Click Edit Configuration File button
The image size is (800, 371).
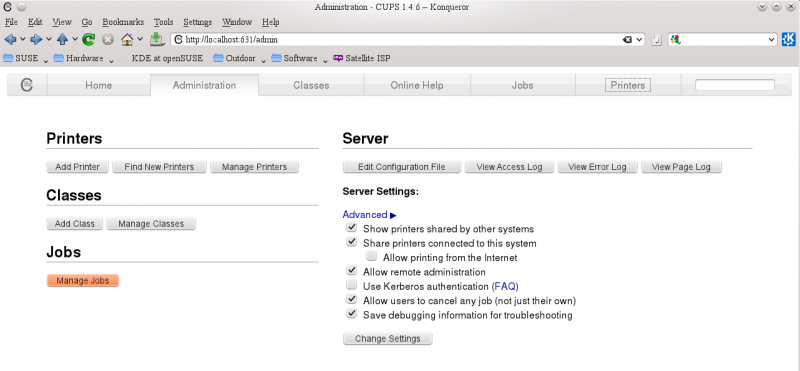(x=402, y=167)
